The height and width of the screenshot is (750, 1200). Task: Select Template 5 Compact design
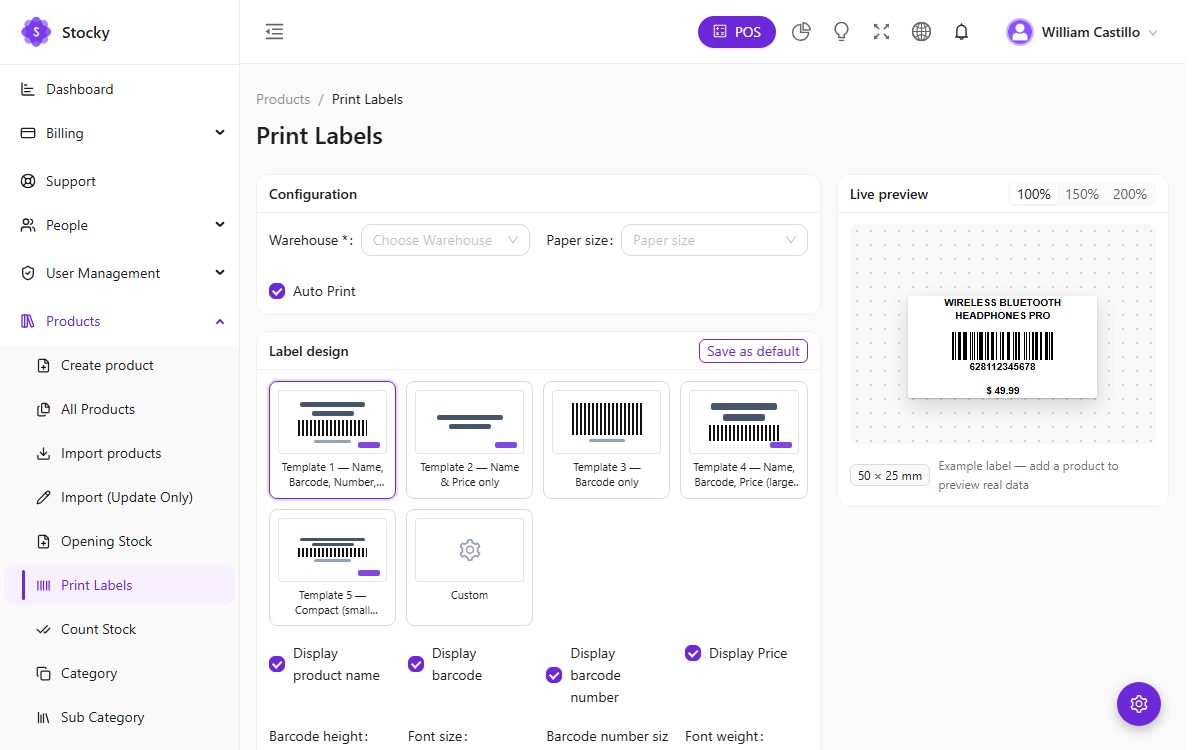point(332,567)
